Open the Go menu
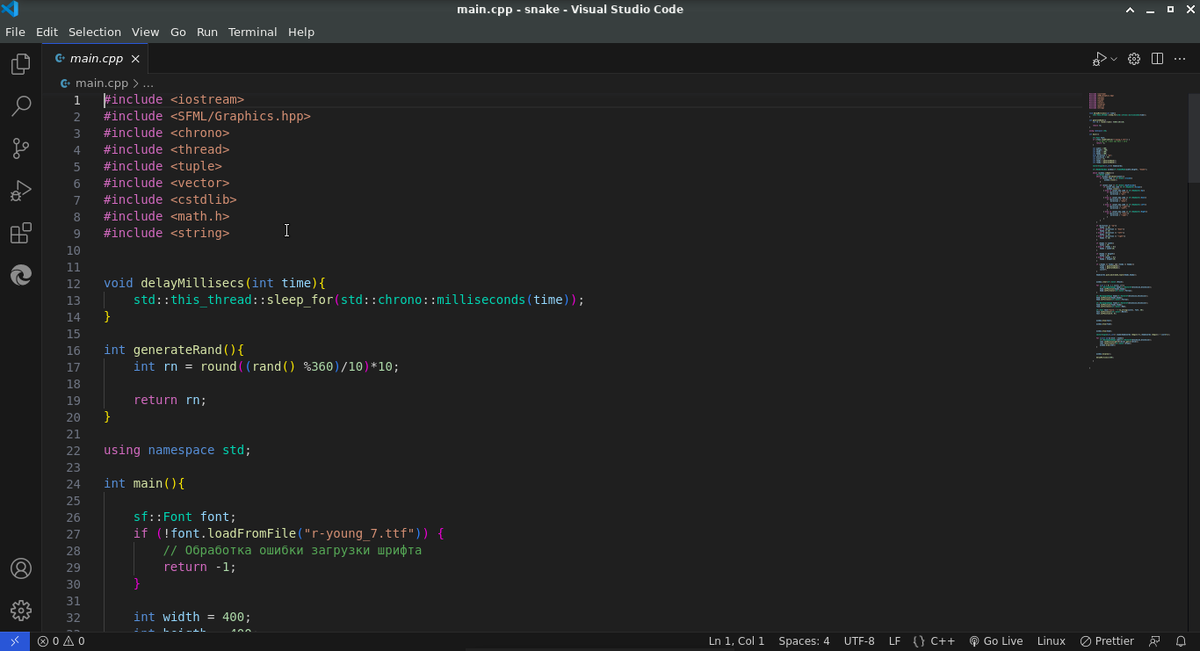Image resolution: width=1200 pixels, height=651 pixels. [x=178, y=32]
